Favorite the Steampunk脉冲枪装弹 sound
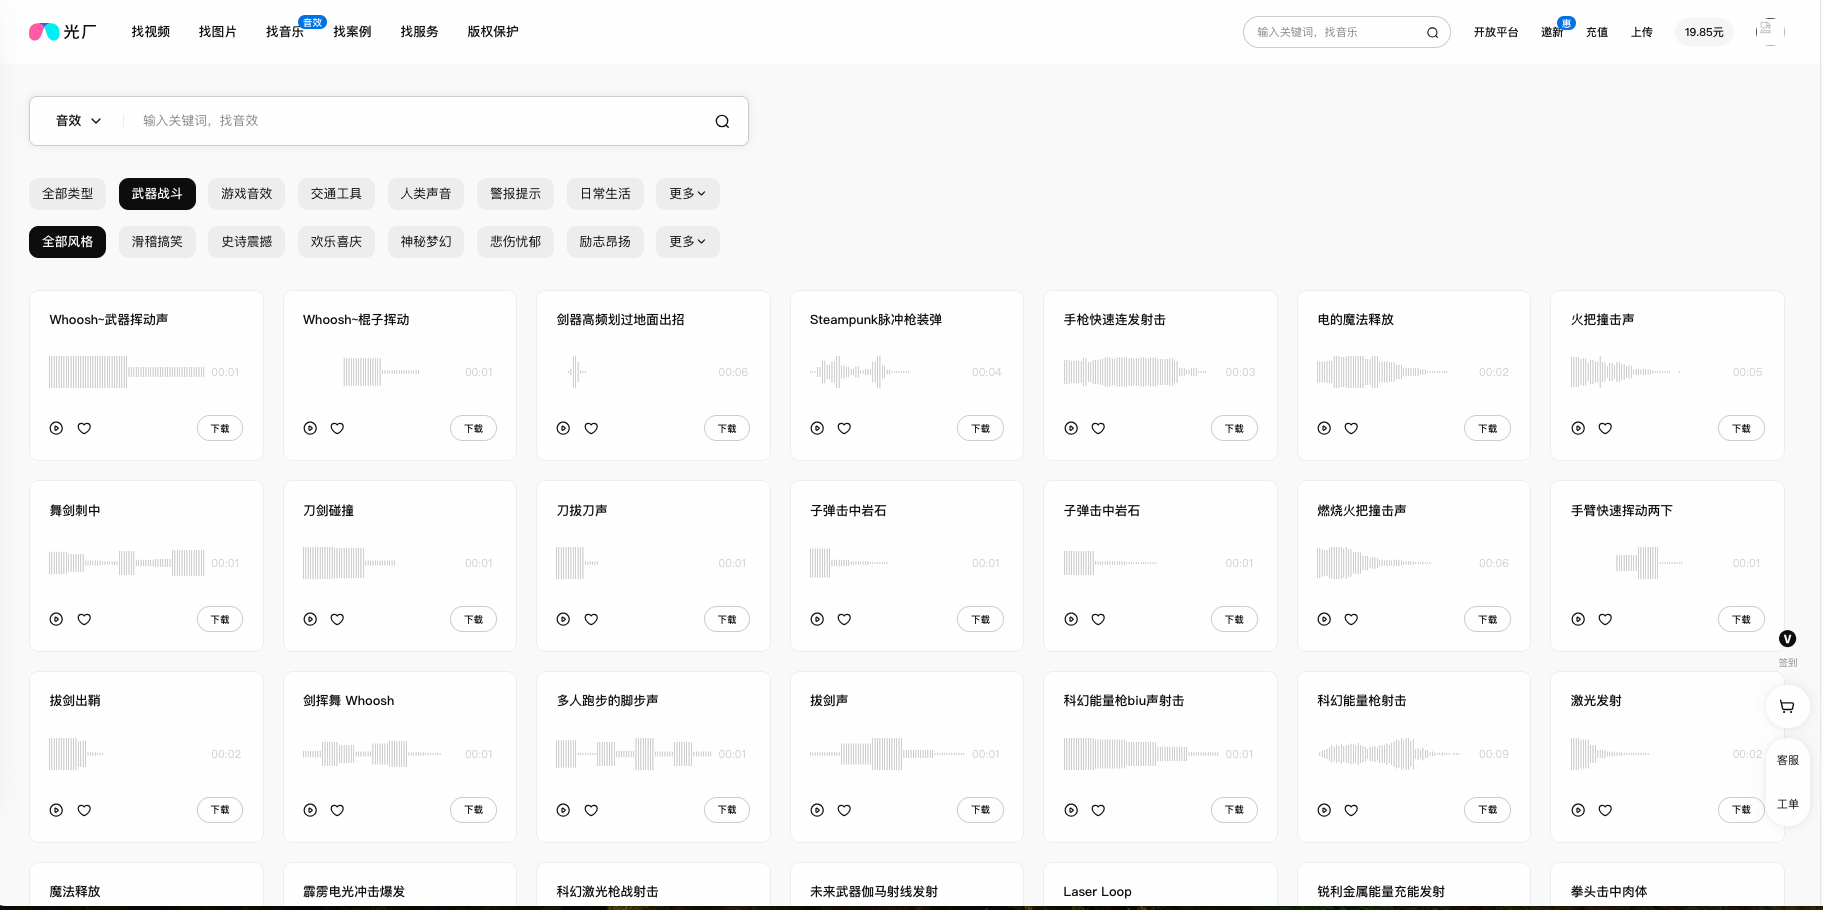Viewport: 1823px width, 910px height. click(x=844, y=428)
